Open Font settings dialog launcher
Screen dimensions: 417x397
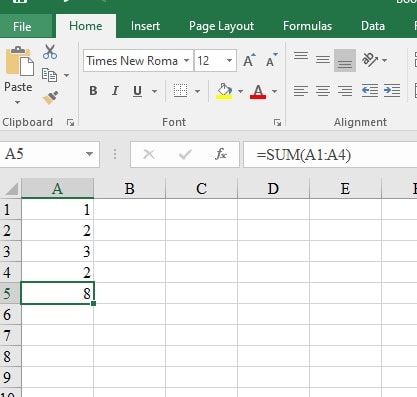coord(277,123)
